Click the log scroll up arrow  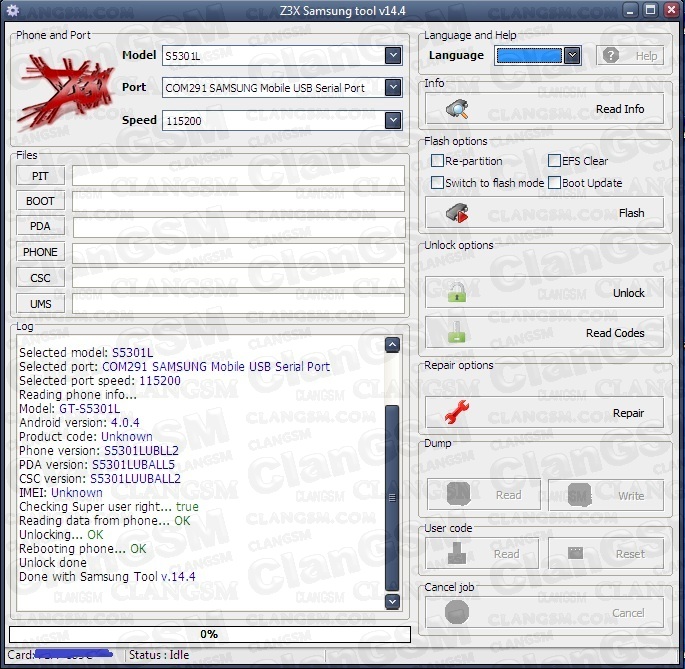coord(392,345)
